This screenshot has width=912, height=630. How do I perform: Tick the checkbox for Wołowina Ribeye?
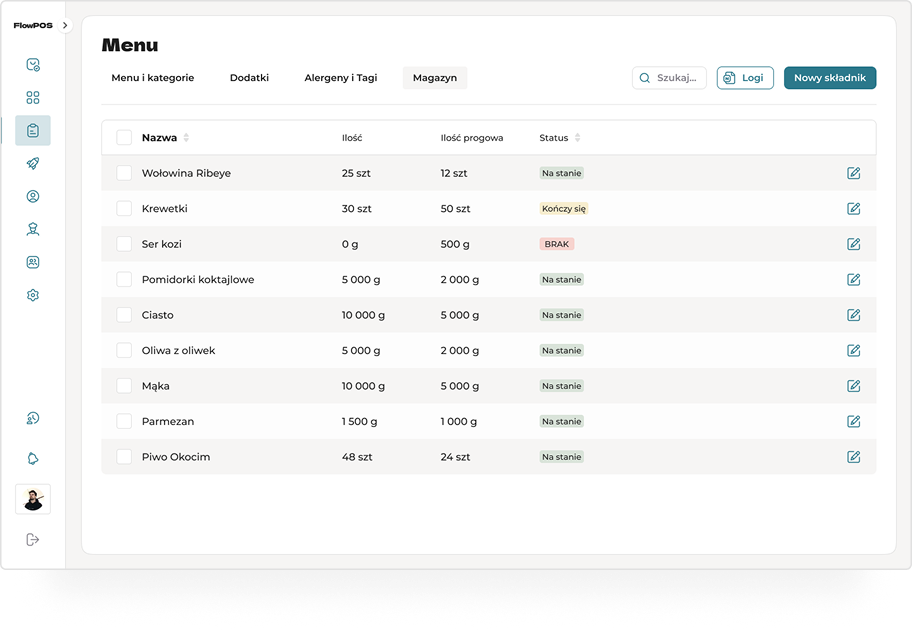(124, 173)
